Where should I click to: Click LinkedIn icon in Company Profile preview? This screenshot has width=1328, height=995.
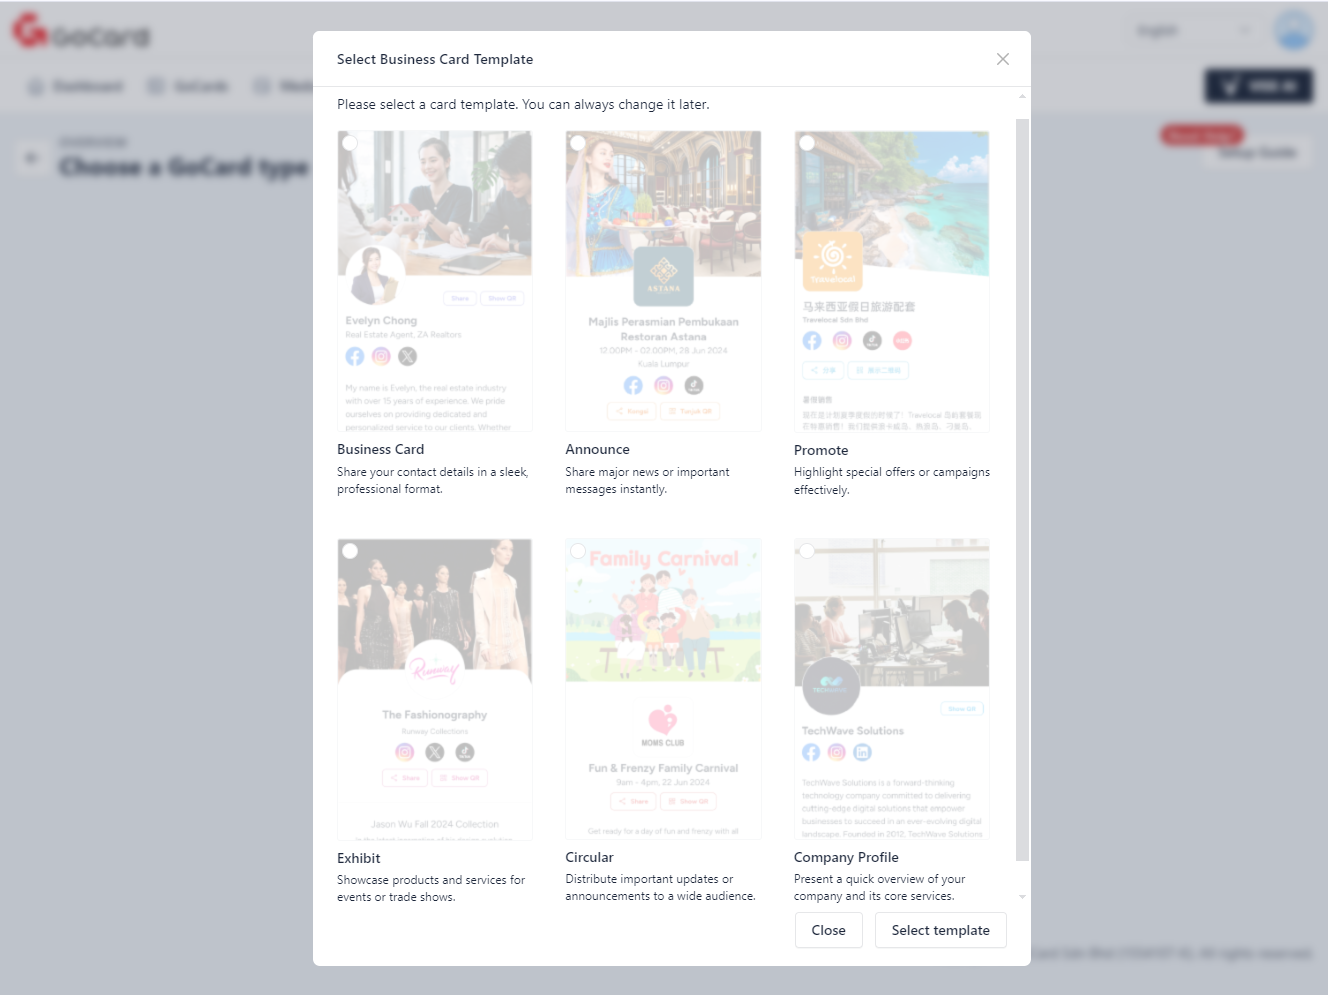tap(862, 752)
